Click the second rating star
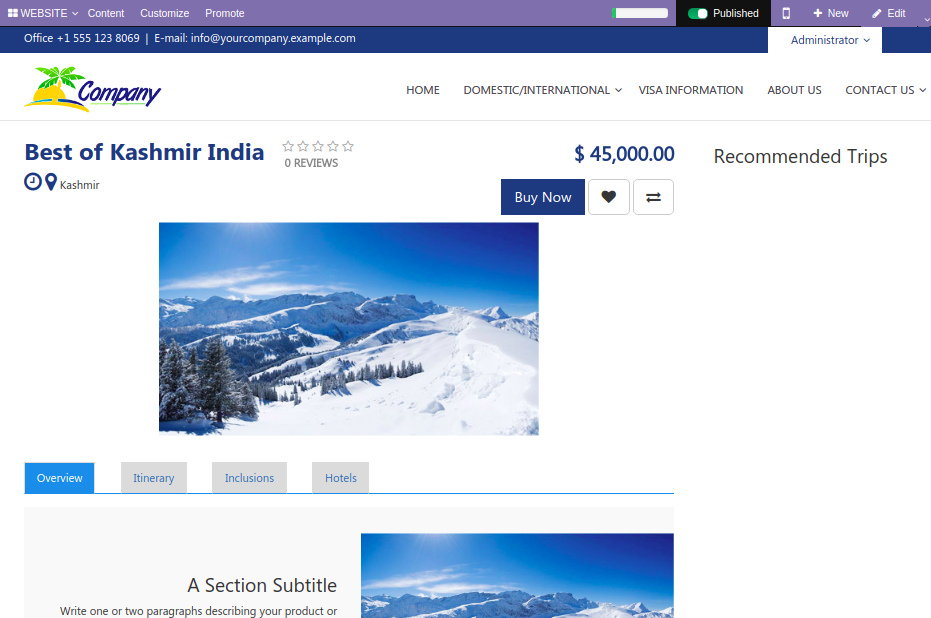This screenshot has height=618, width=931. [303, 146]
